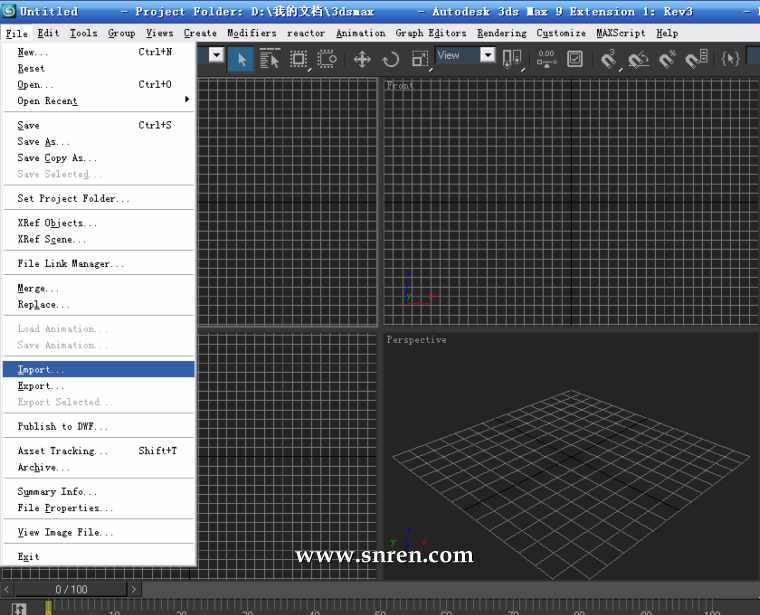Toggle the Window/Crossing selection icon

[x=327, y=60]
